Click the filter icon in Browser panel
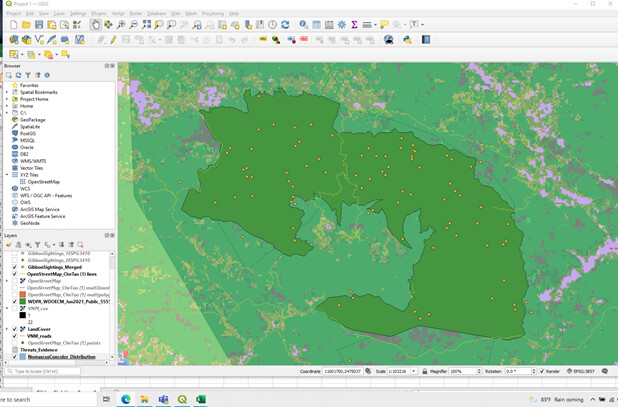The width and height of the screenshot is (618, 407). 28,75
